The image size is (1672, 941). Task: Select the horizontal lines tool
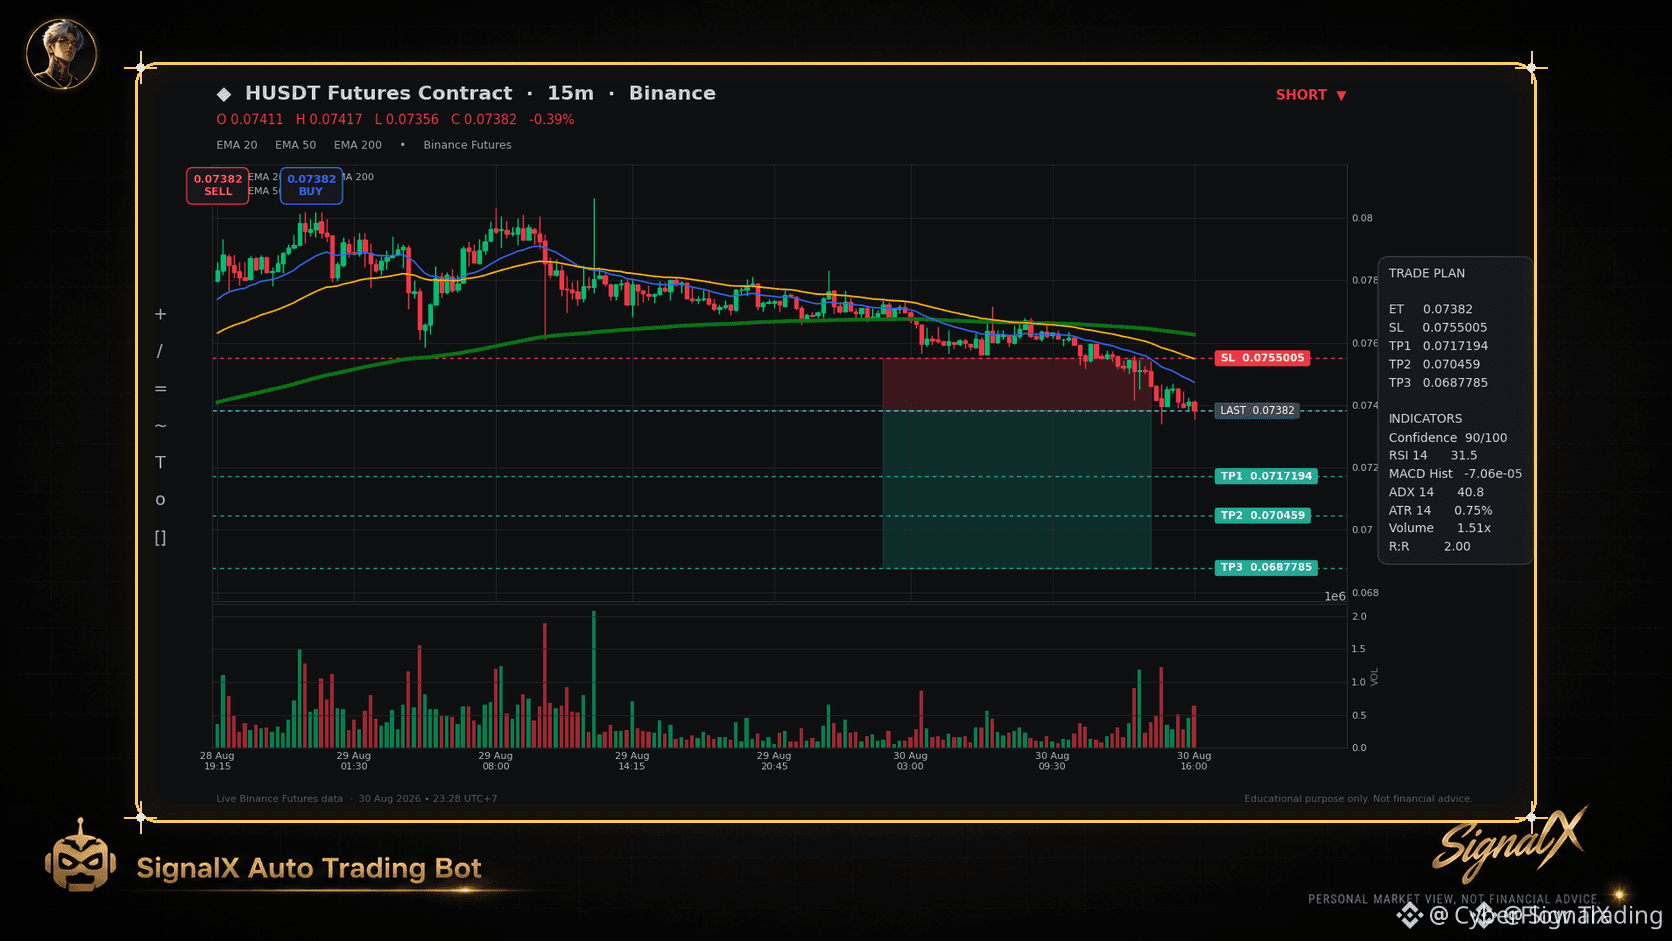160,388
